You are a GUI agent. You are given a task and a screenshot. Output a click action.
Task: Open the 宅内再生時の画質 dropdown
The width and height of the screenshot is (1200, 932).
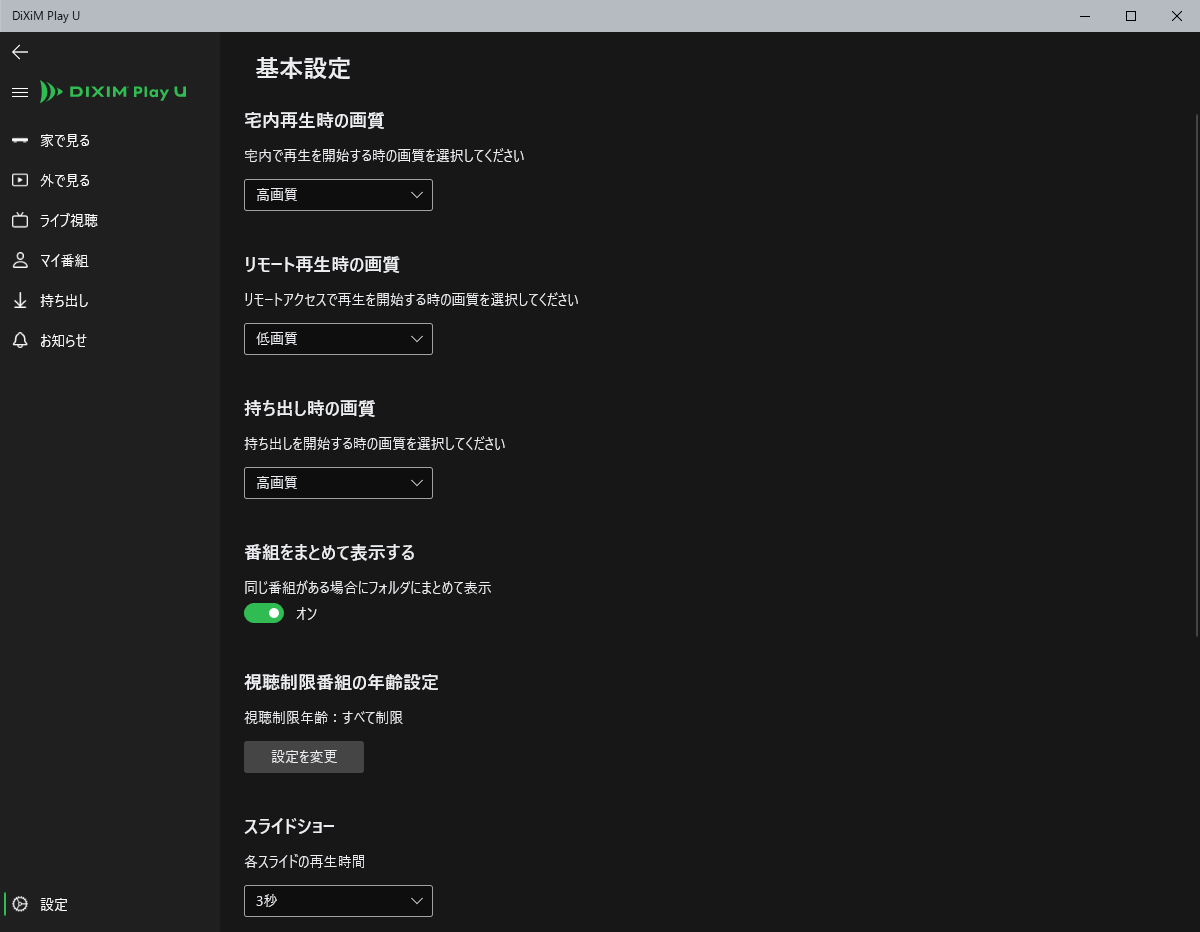338,195
